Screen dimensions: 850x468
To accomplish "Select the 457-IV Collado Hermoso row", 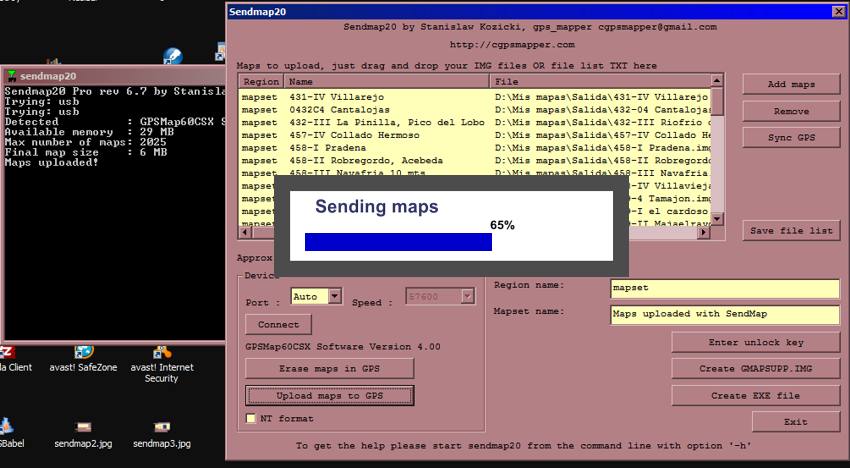I will 474,135.
